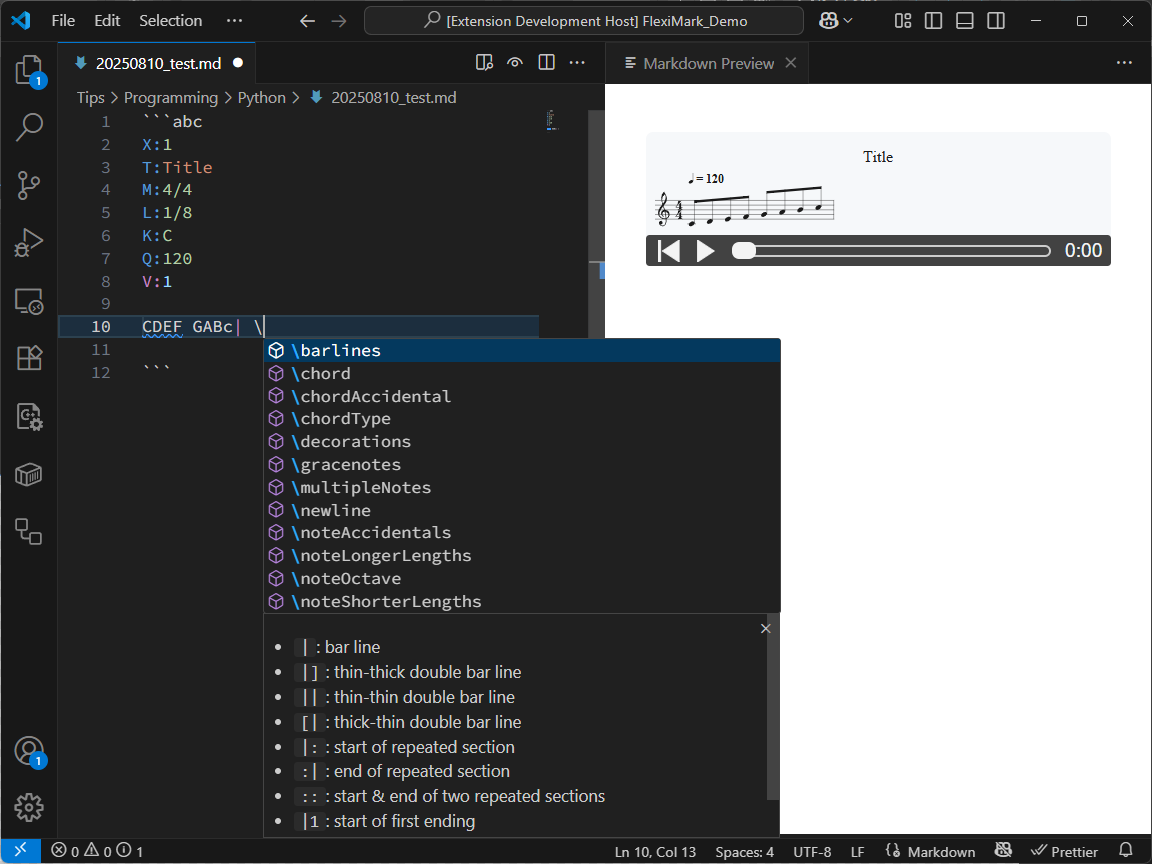
Task: Open Remote Explorer in activity bar
Action: click(x=29, y=300)
